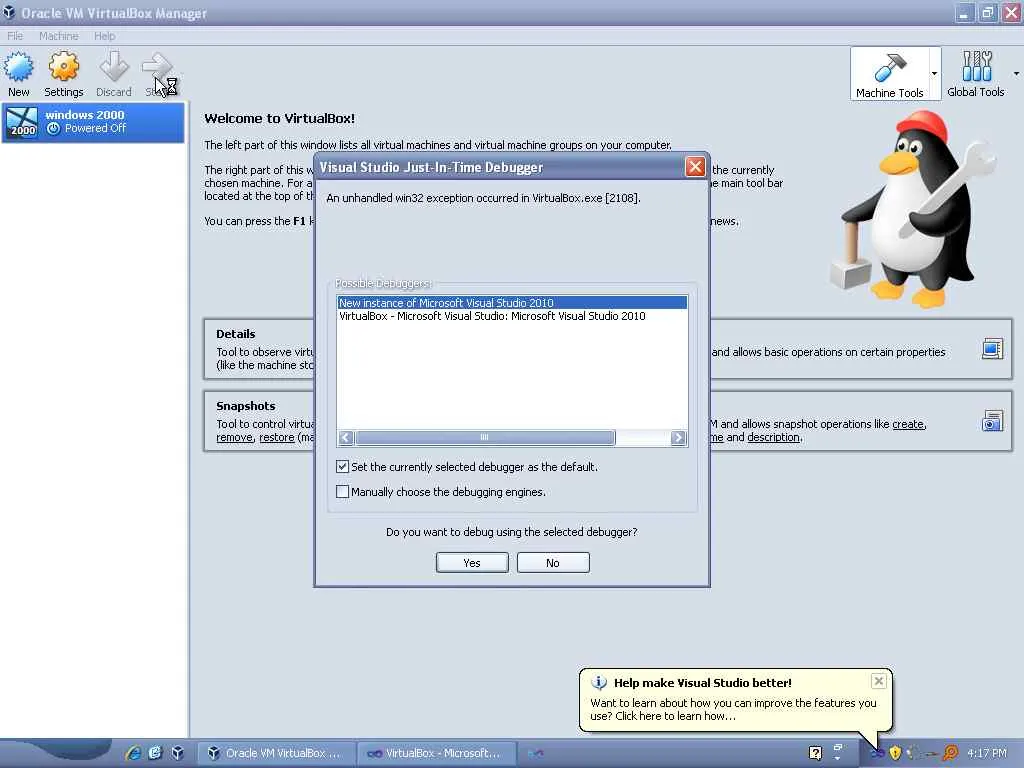Click the debugger list scroll right arrow
This screenshot has width=1024, height=768.
pyautogui.click(x=678, y=438)
